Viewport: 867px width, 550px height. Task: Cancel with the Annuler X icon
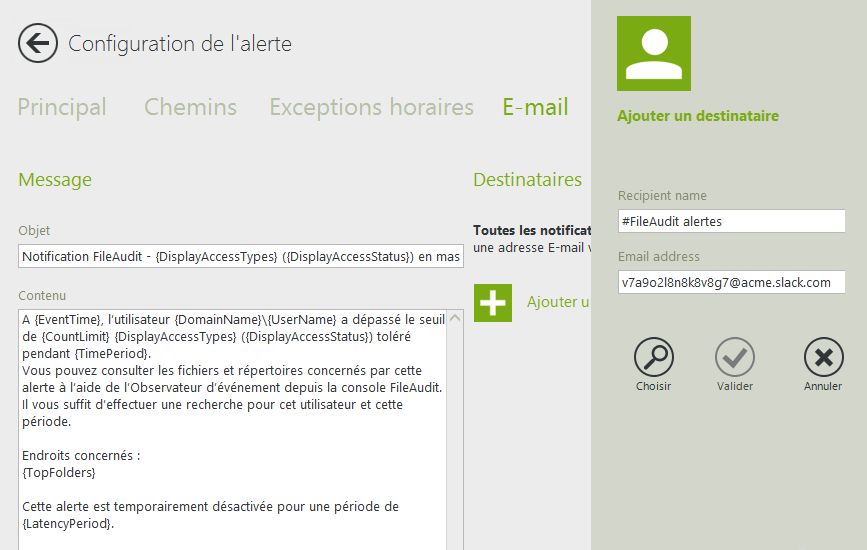[823, 357]
